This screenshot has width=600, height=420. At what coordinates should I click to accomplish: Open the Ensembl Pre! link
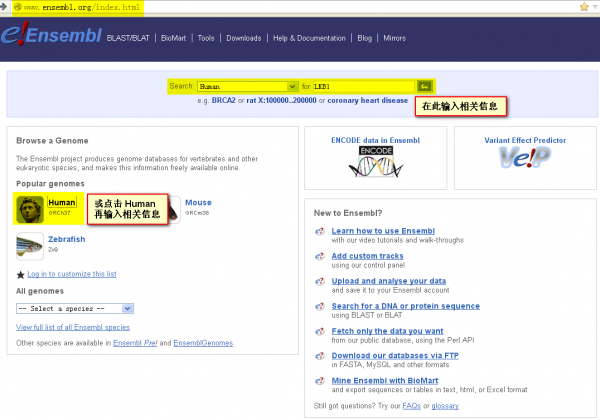[x=135, y=343]
